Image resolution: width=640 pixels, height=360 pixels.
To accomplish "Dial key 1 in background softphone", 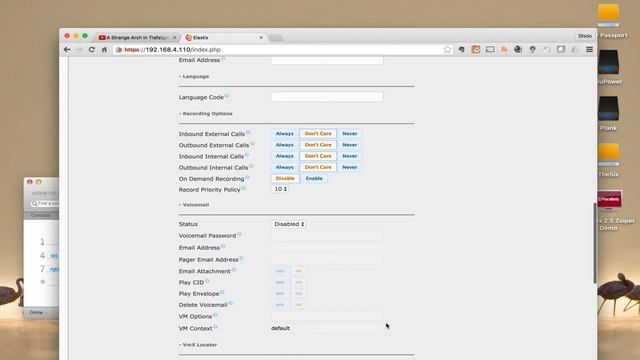I will [x=42, y=242].
